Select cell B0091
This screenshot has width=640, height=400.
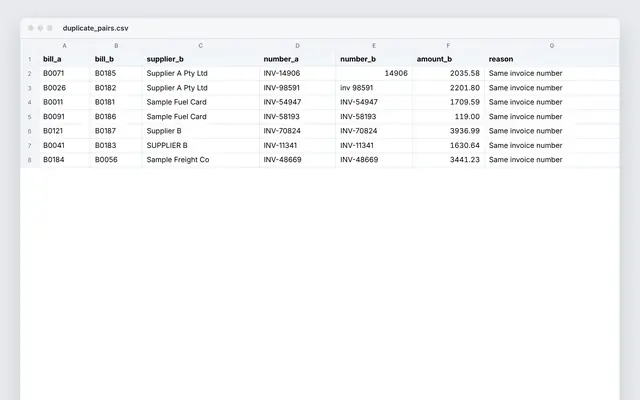65,117
